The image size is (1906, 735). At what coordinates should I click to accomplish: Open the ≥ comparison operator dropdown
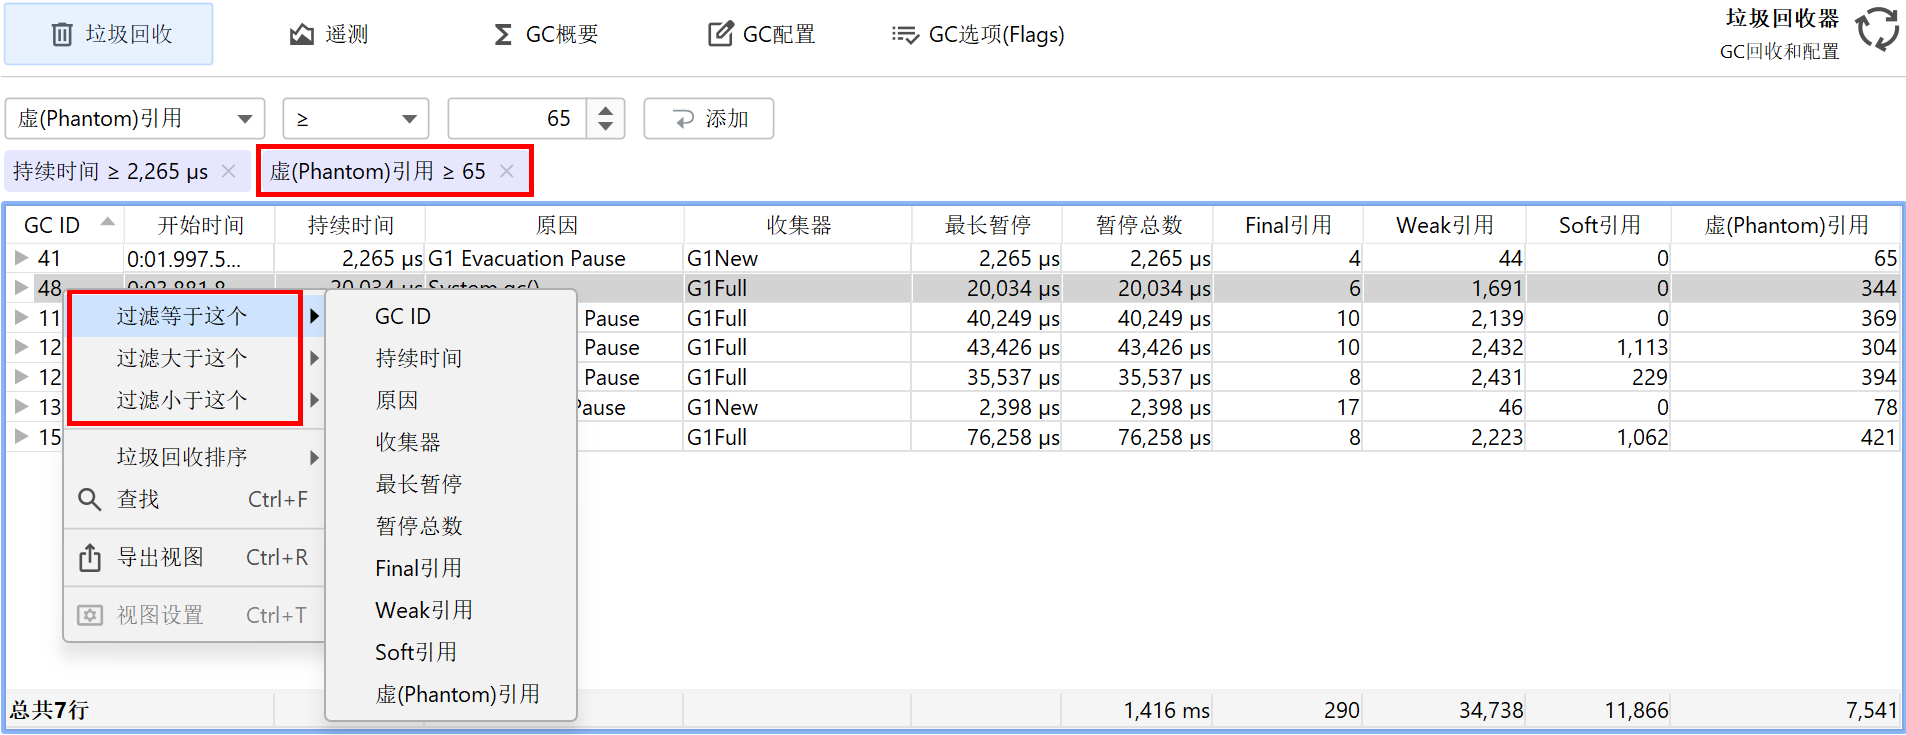tap(356, 119)
